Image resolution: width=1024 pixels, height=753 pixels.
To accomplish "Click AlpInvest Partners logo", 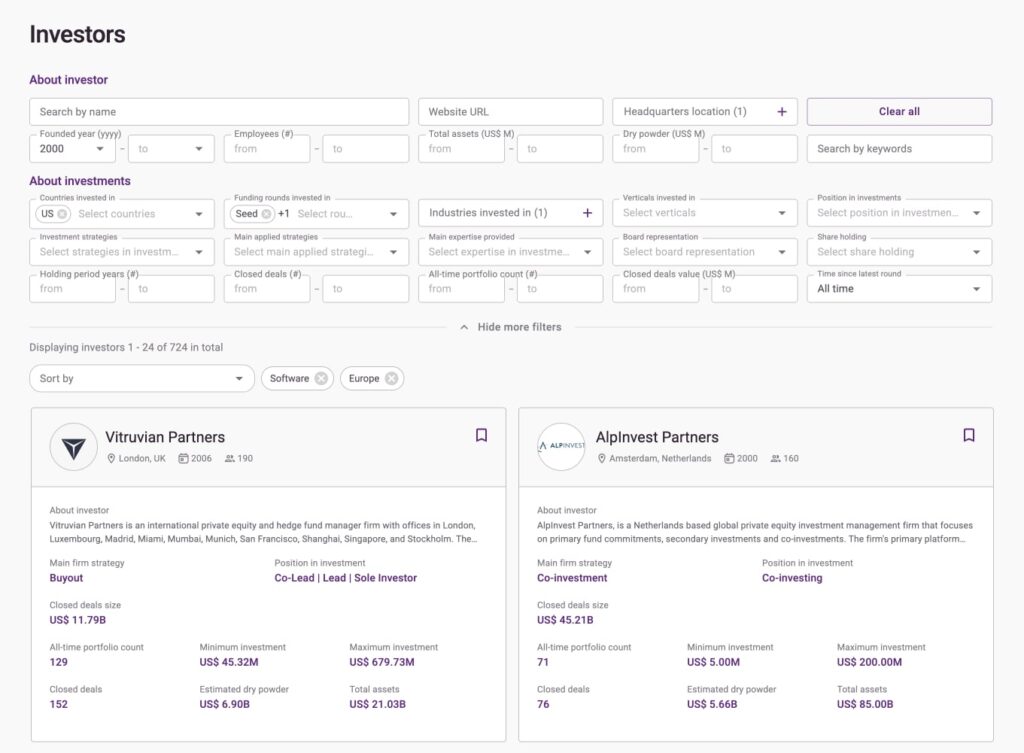I will [561, 447].
